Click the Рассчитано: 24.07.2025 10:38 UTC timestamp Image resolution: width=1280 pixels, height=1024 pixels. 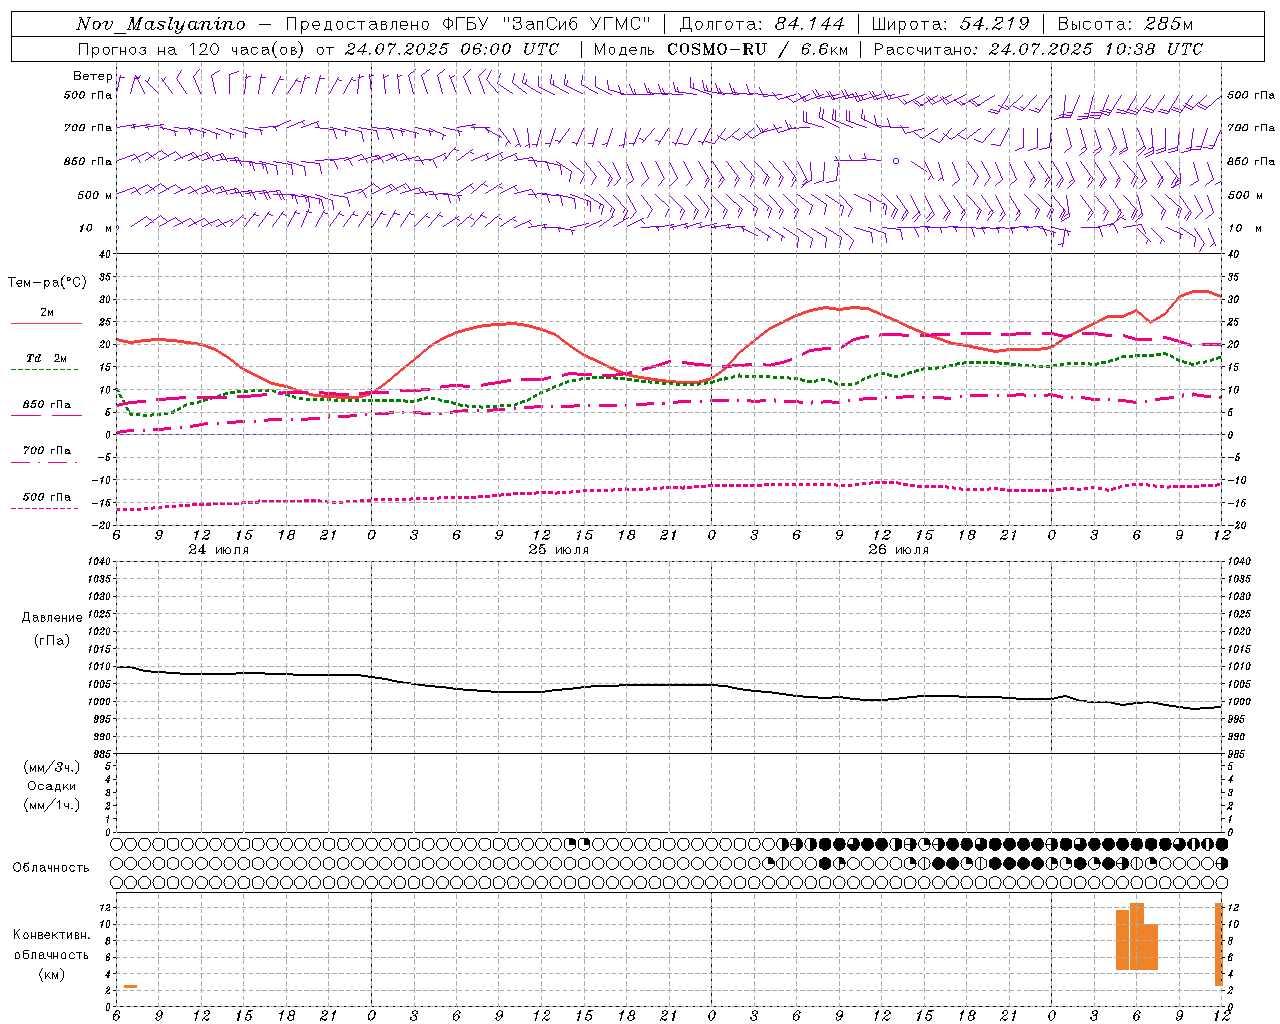point(1038,49)
